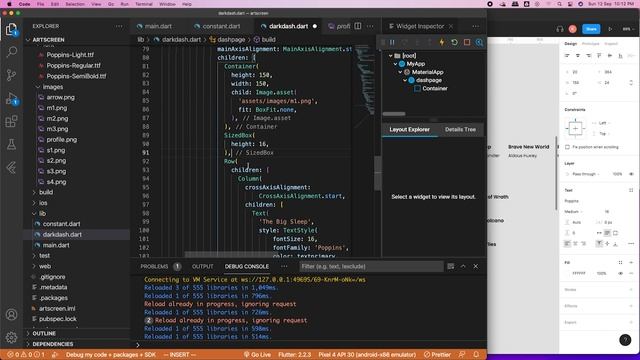The width and height of the screenshot is (640, 360).
Task: Close the bottom panel
Action: [476, 266]
